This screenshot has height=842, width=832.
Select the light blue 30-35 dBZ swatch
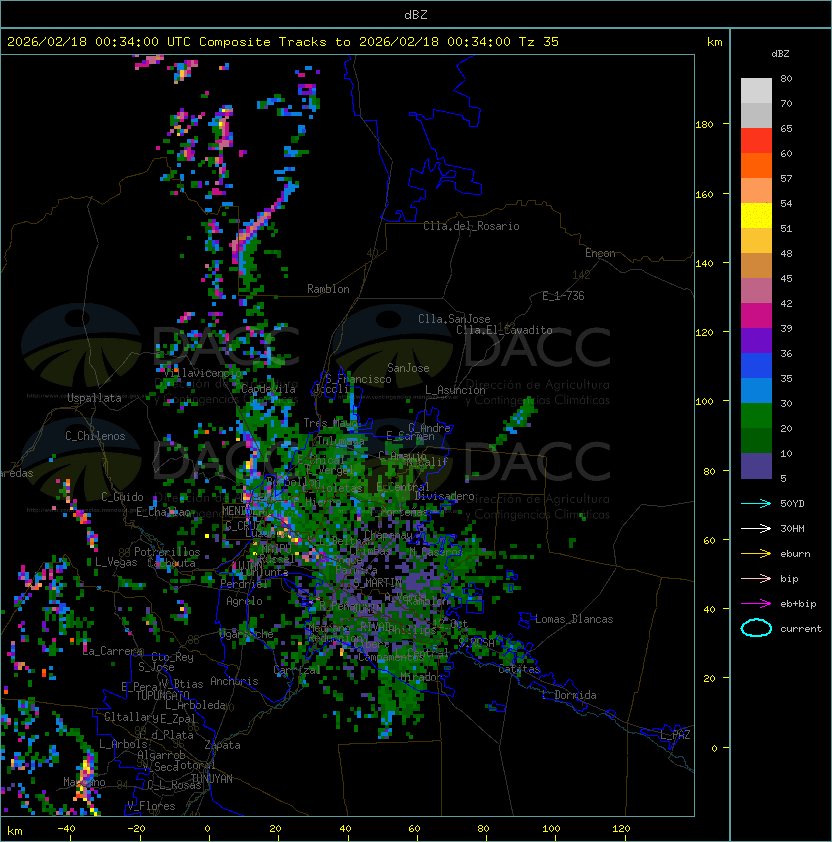[756, 390]
